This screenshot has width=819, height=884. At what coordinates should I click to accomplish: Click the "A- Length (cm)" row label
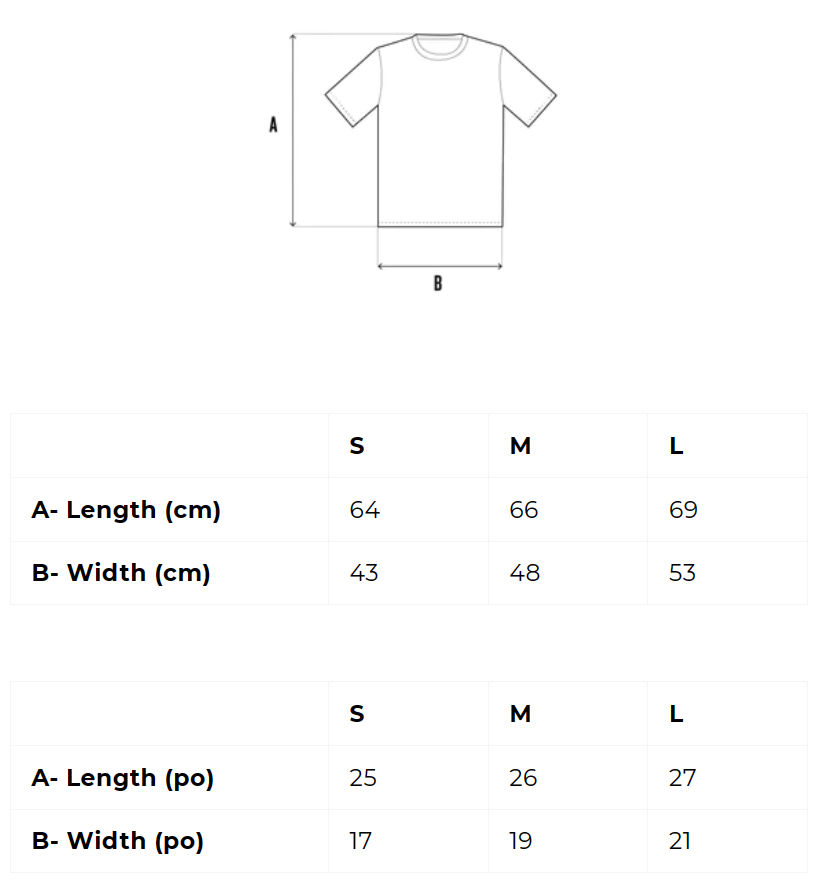tap(126, 510)
